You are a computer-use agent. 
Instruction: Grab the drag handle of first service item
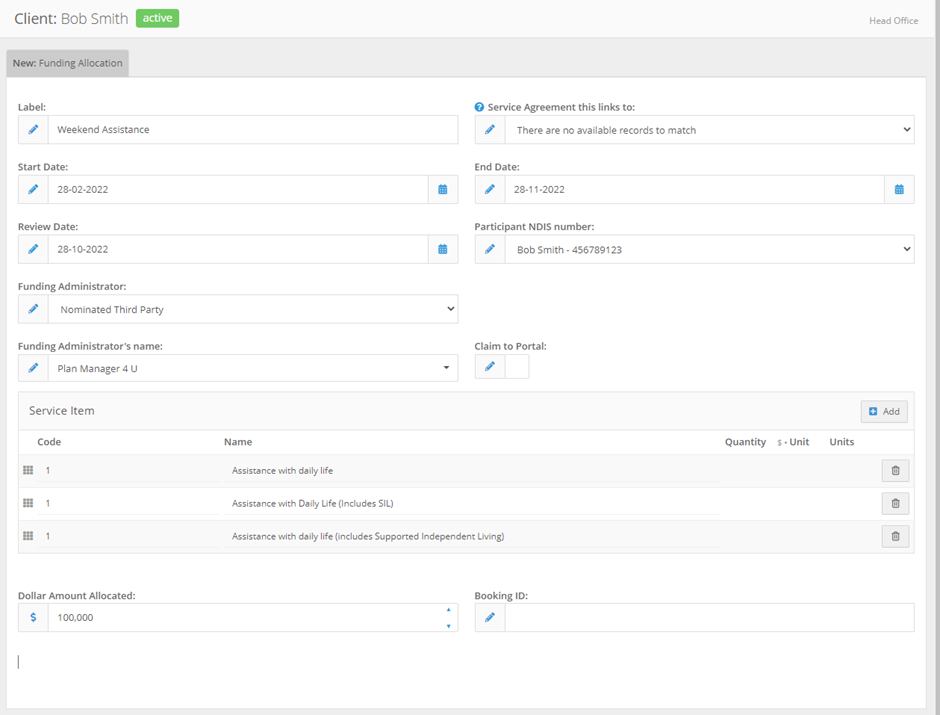[28, 470]
